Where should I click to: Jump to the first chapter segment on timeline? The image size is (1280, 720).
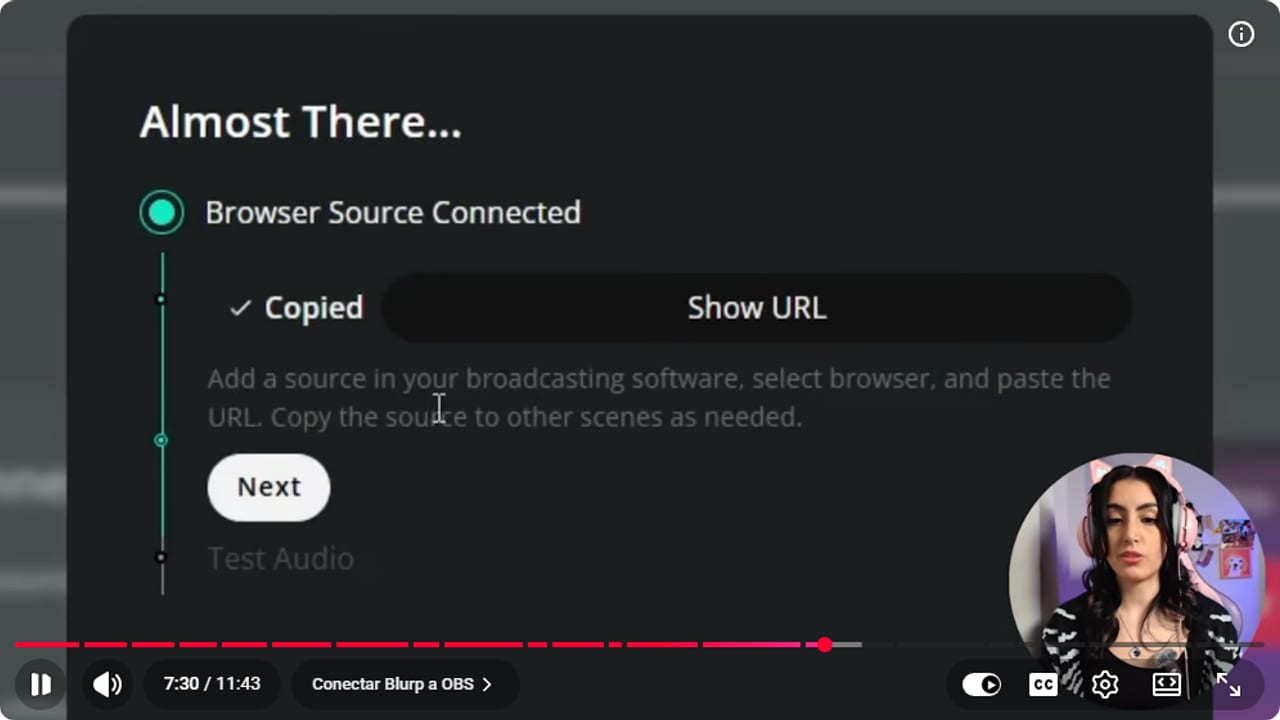tap(47, 645)
